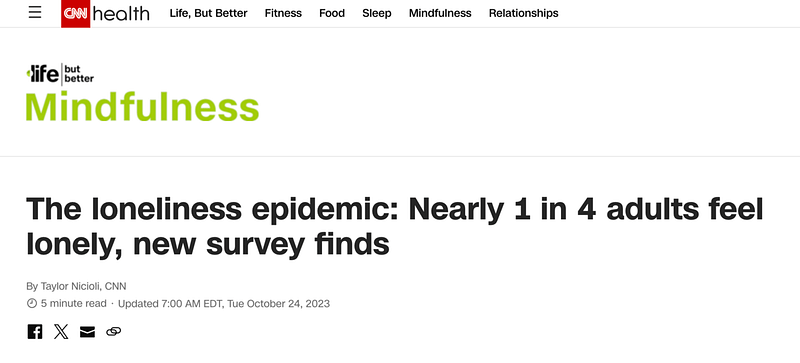Click the loneliness epidemic article headline
The image size is (800, 363).
coord(395,227)
